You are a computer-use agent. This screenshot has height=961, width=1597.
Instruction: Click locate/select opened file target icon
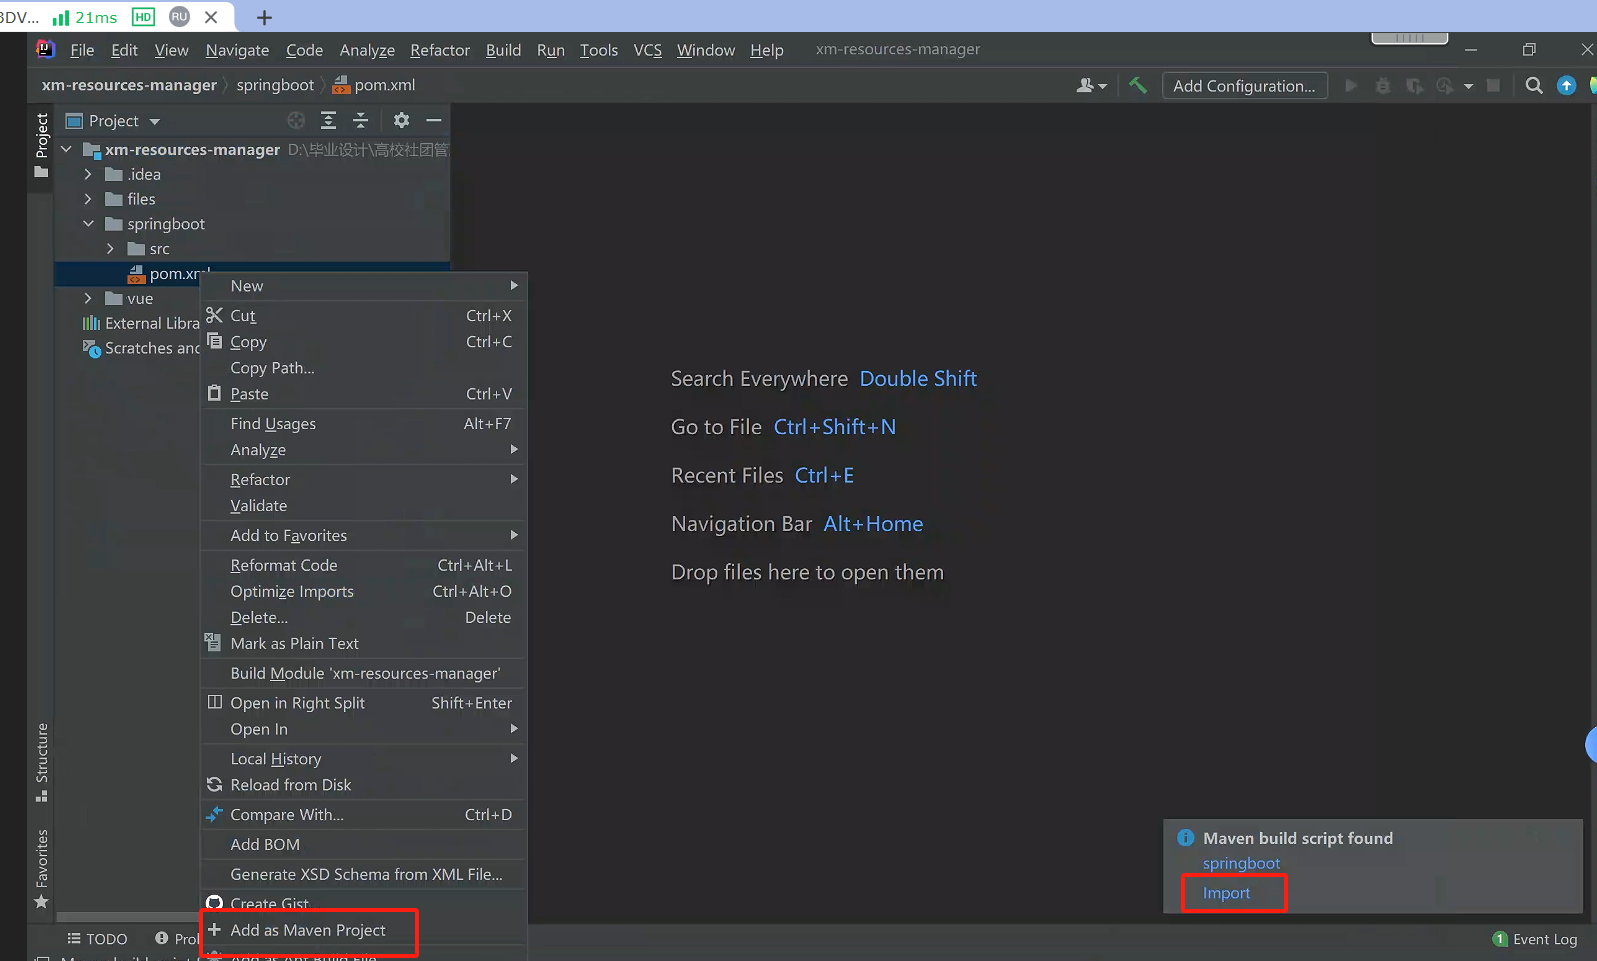coord(296,120)
